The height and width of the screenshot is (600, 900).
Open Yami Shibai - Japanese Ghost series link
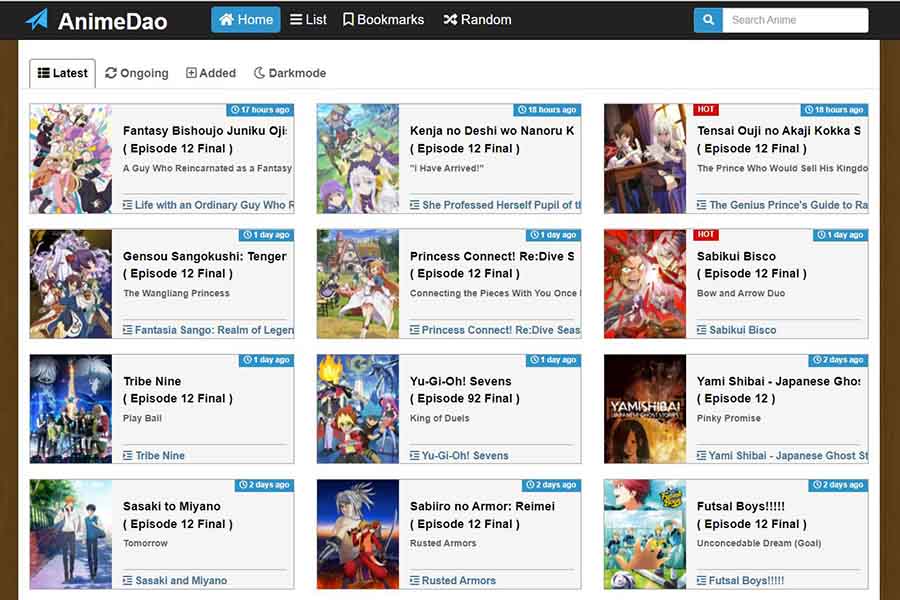pyautogui.click(x=782, y=455)
